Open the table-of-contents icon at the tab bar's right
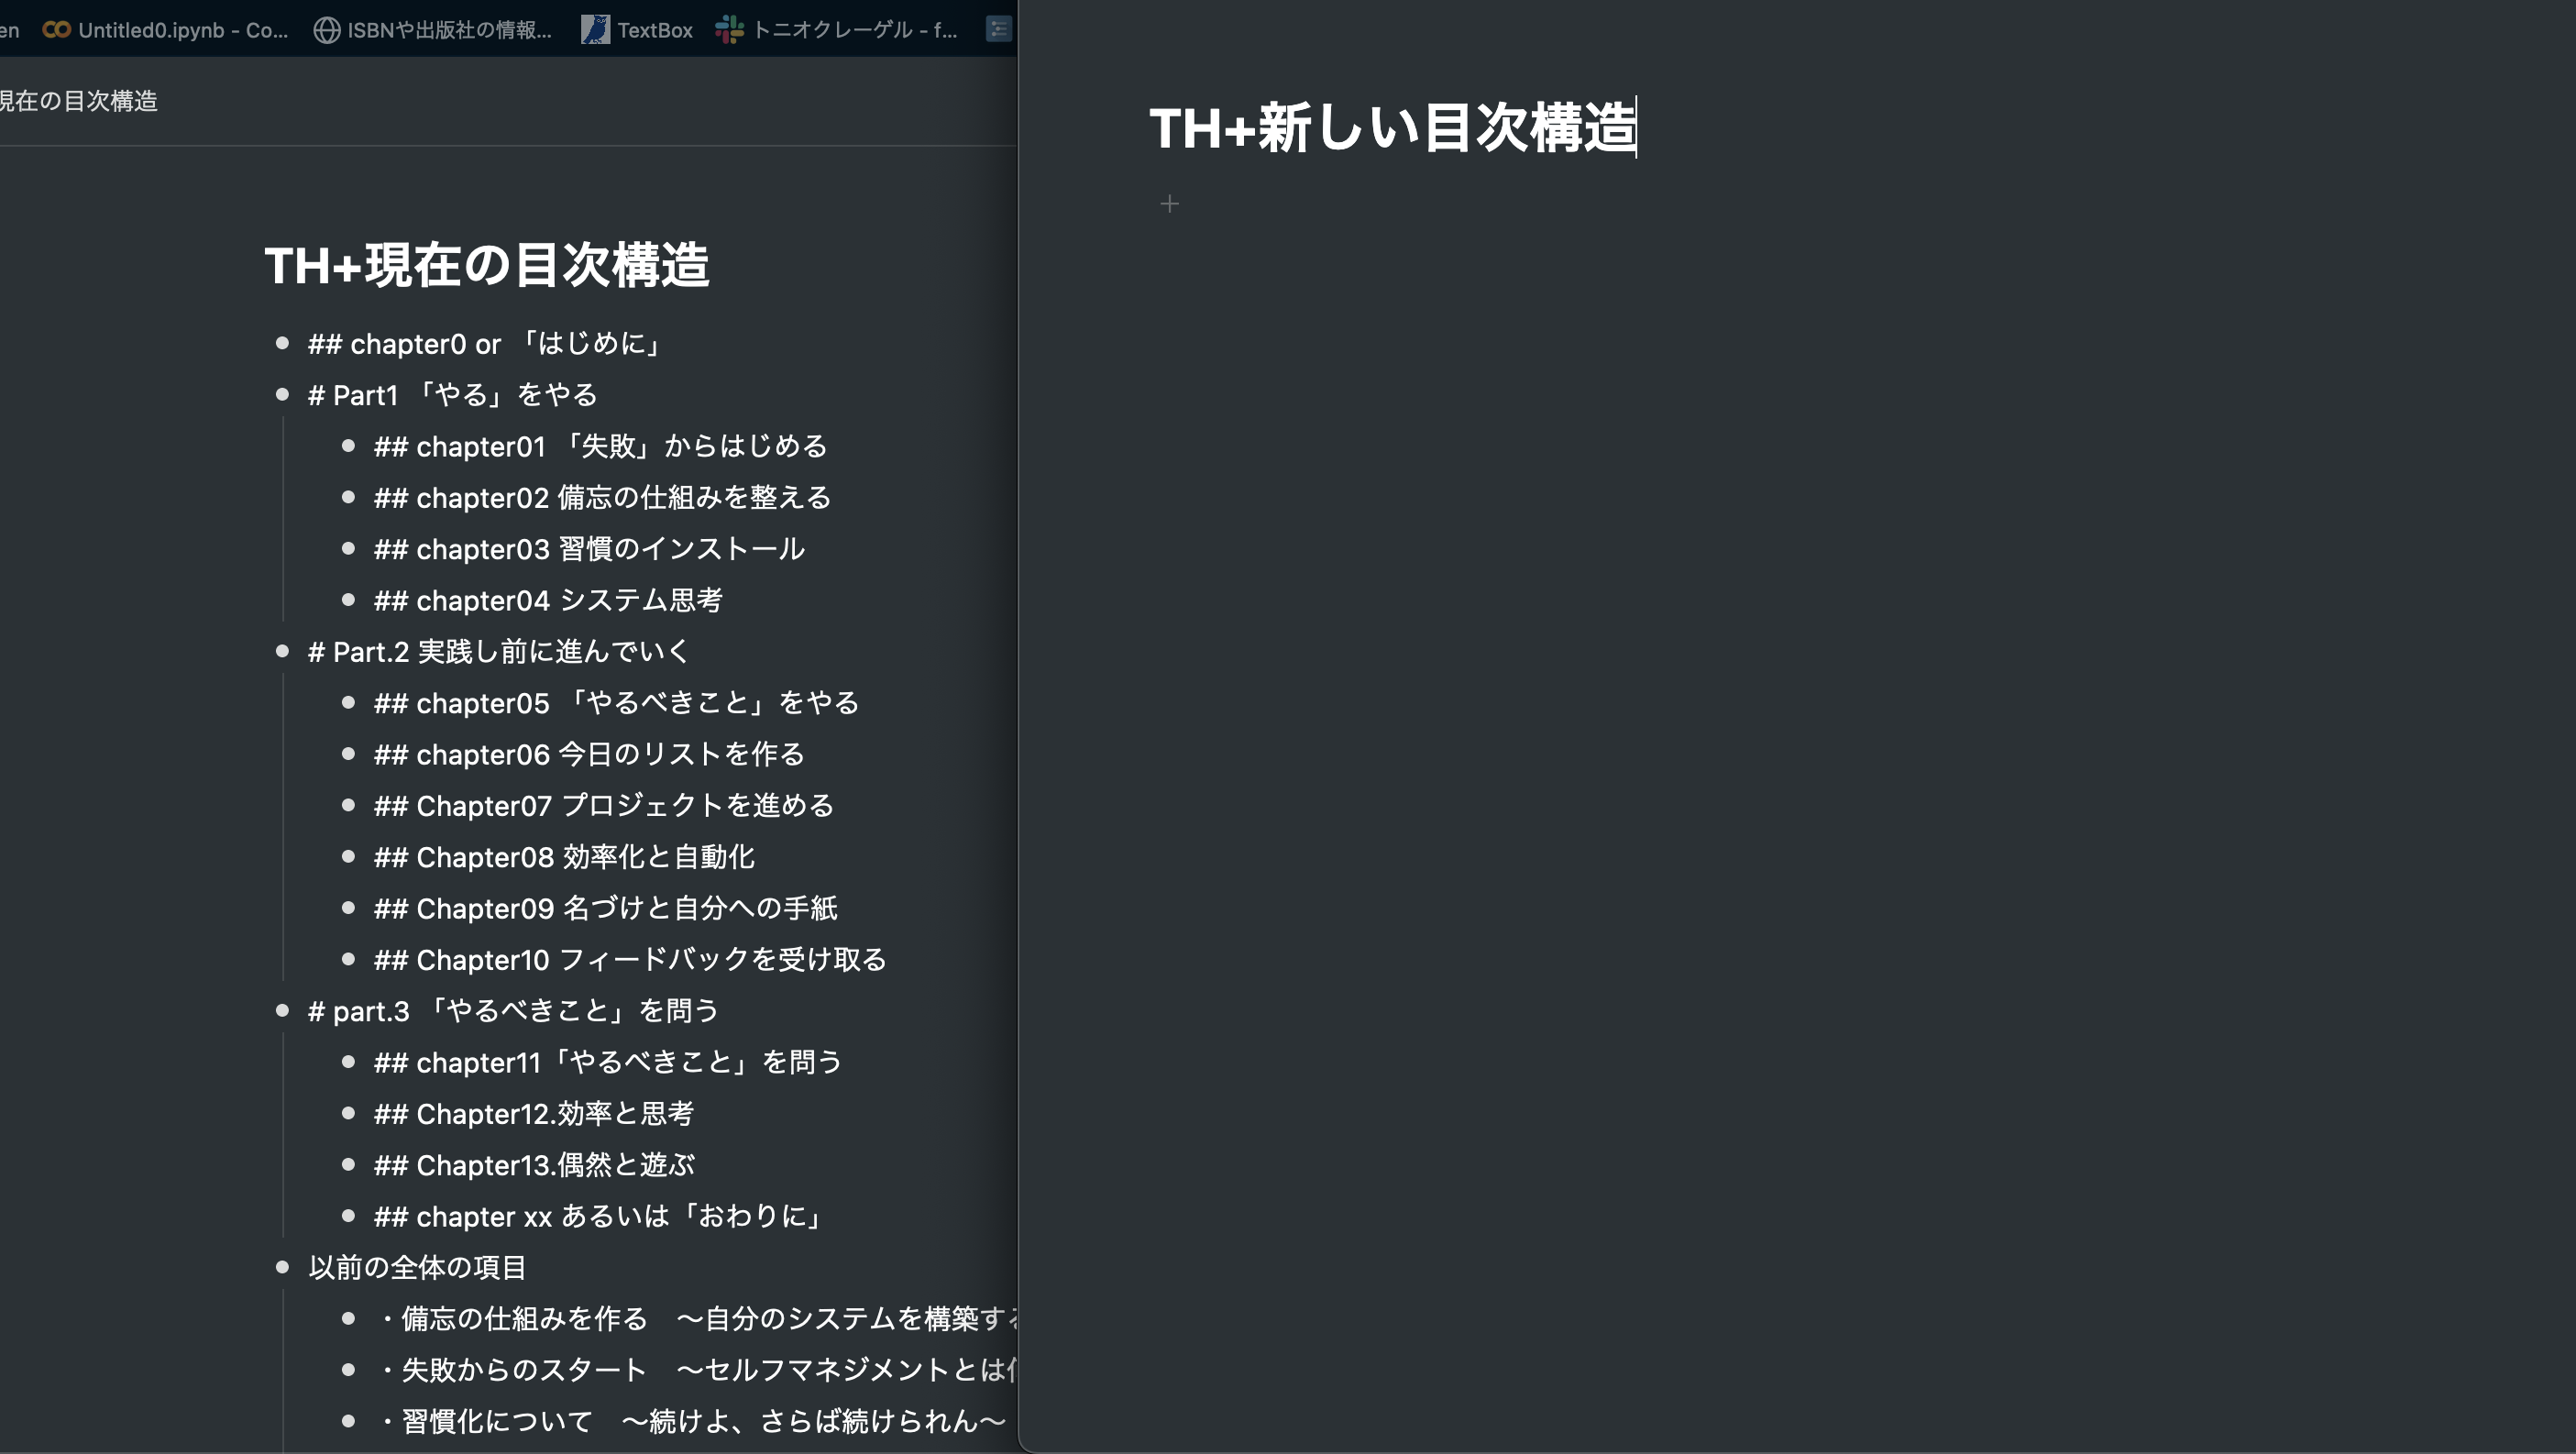This screenshot has width=2576, height=1454. click(997, 30)
